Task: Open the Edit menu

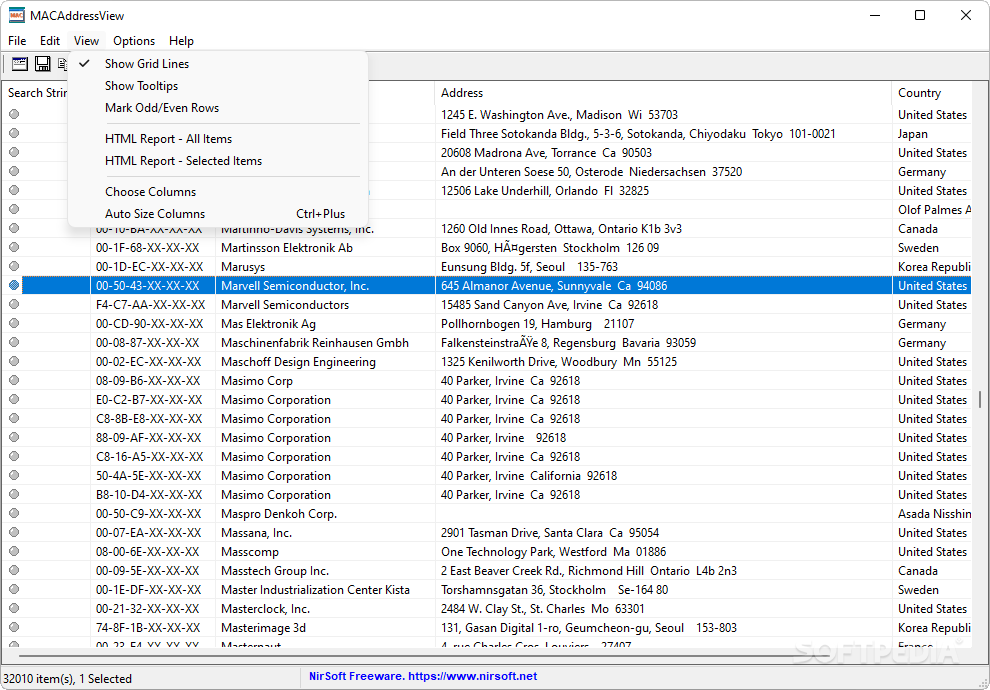Action: (50, 41)
